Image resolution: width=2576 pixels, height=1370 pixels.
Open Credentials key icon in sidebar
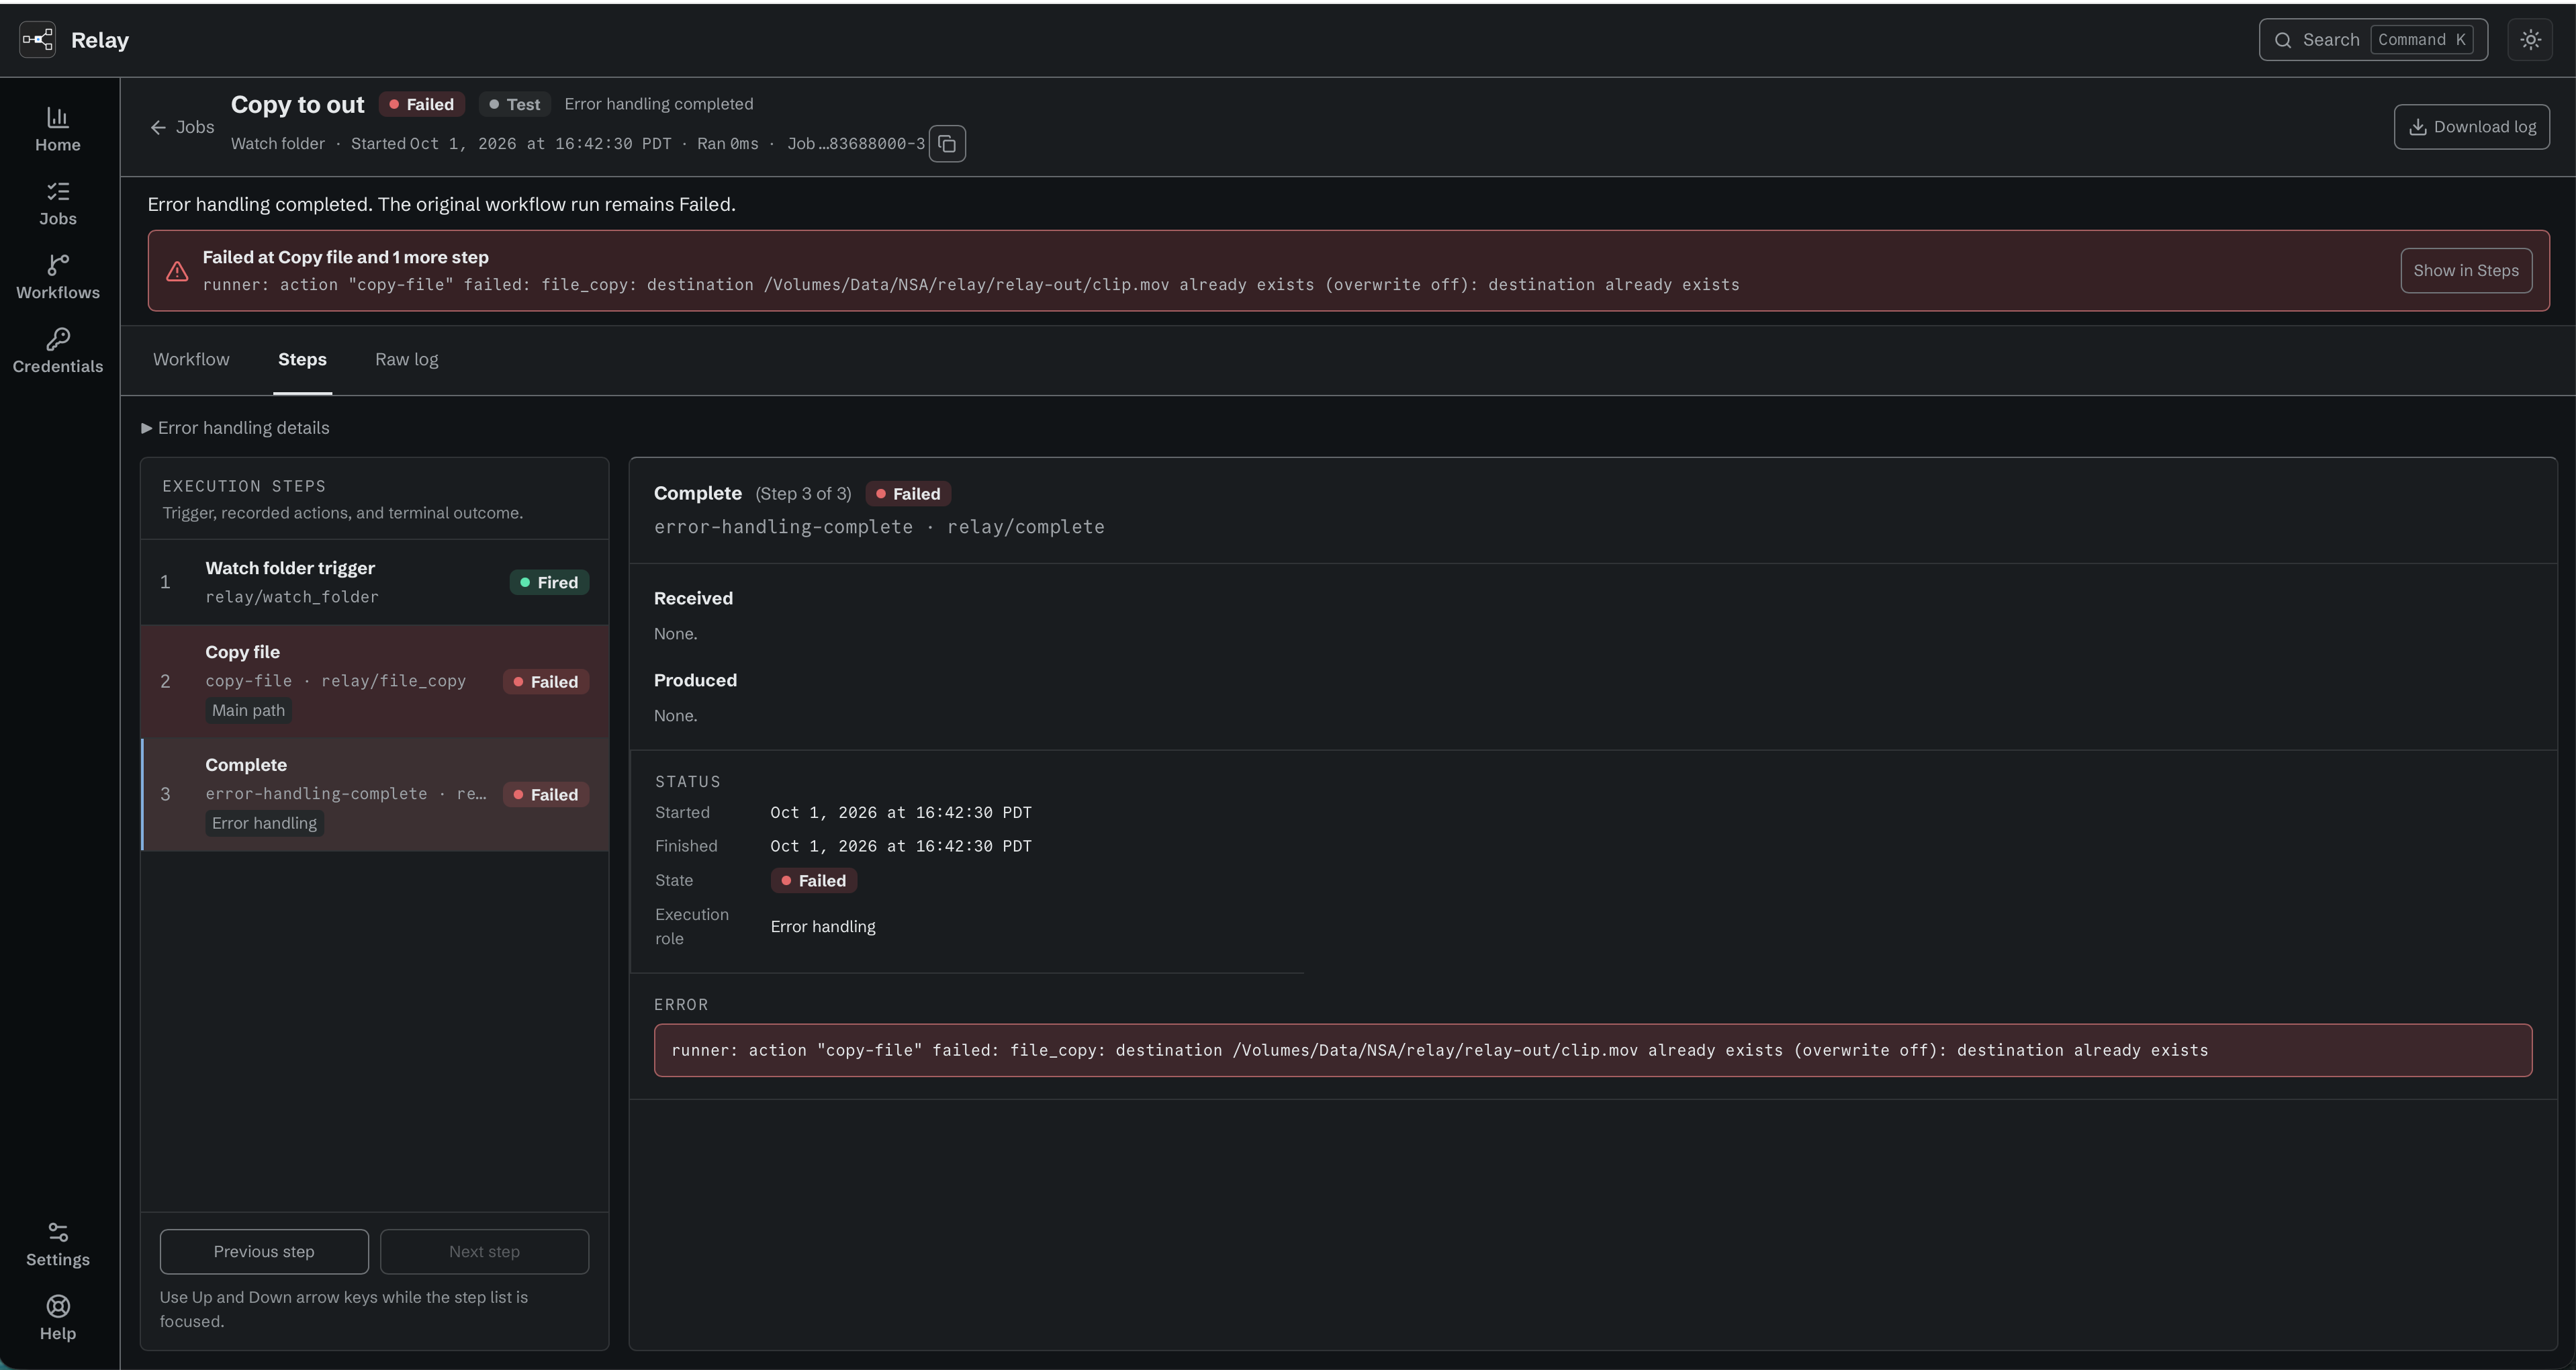[58, 340]
